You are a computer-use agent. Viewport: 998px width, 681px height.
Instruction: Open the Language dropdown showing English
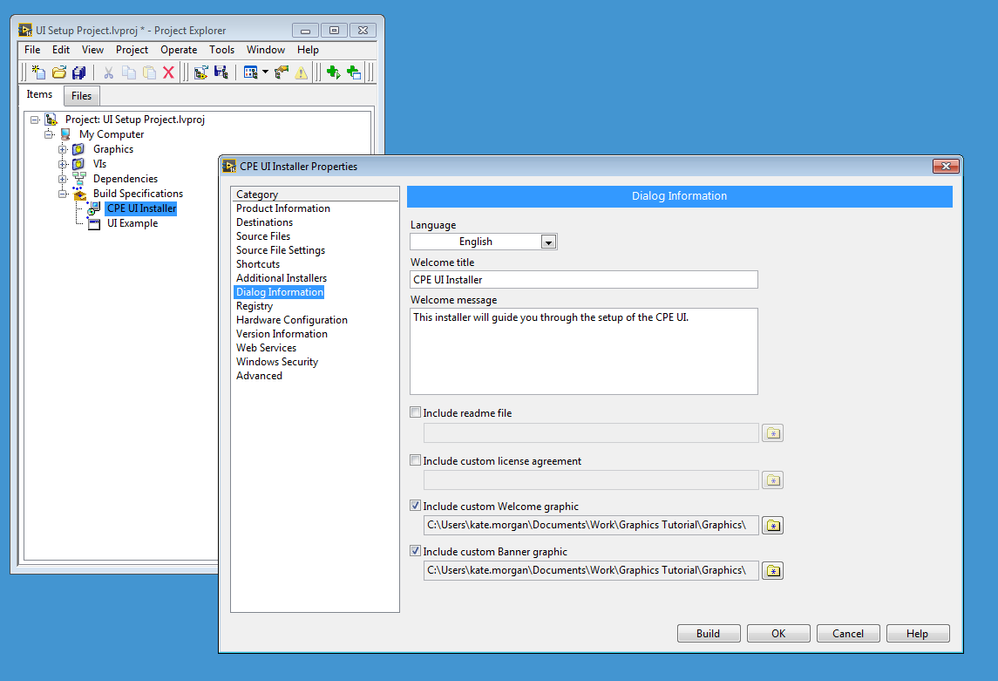[547, 241]
